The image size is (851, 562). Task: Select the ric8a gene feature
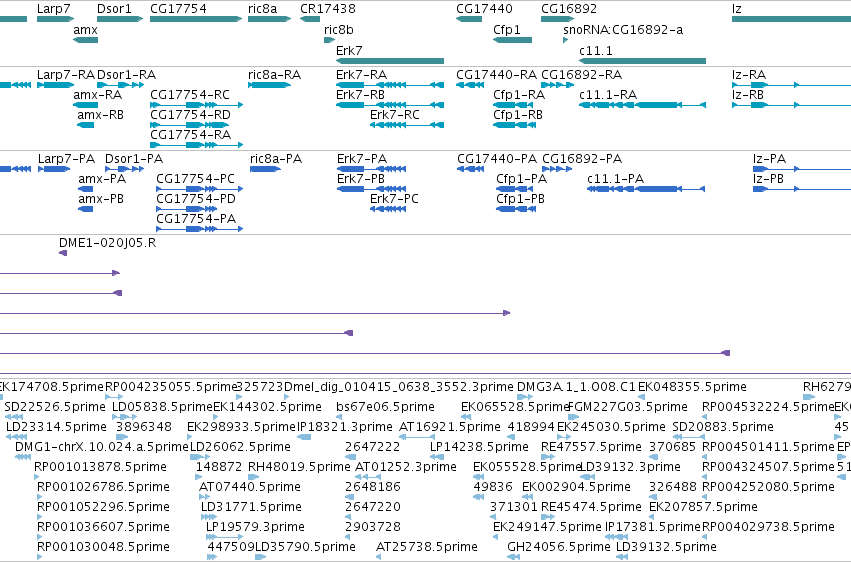[270, 19]
